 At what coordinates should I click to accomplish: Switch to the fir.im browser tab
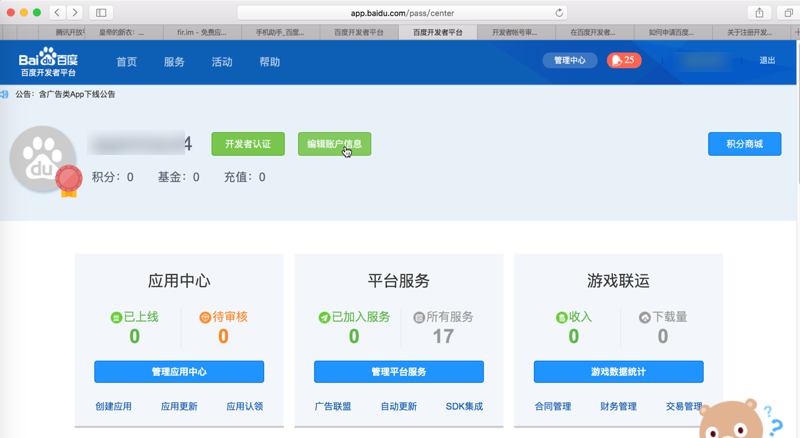pyautogui.click(x=202, y=32)
